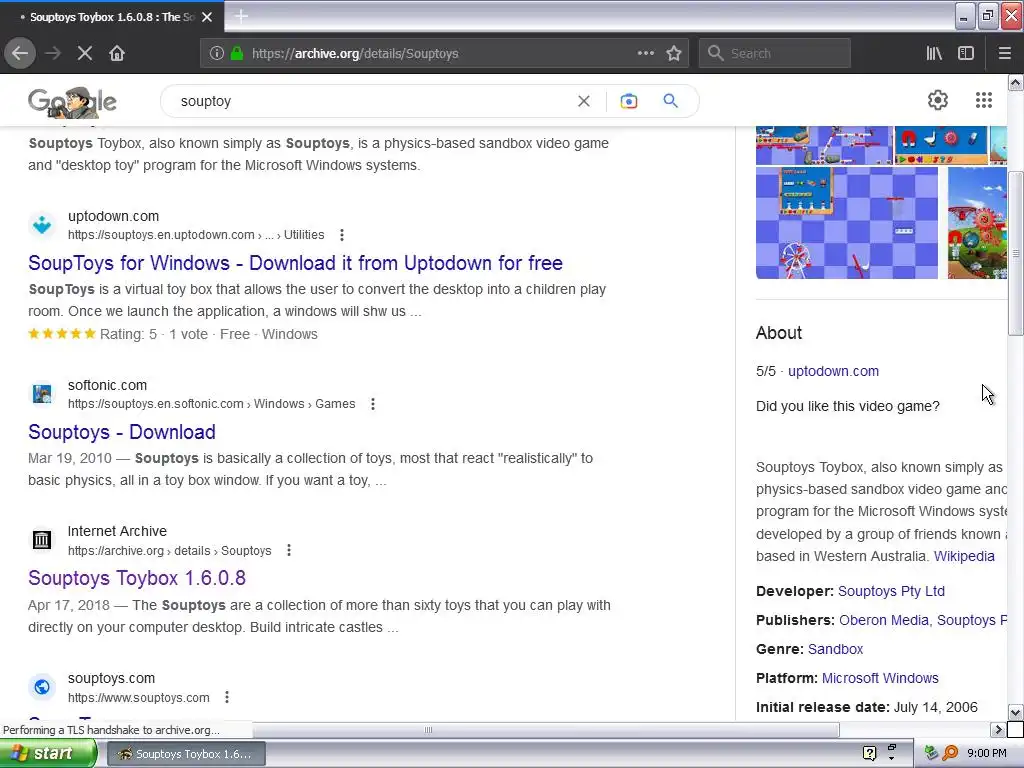Focus the Firefox Search box

[775, 54]
